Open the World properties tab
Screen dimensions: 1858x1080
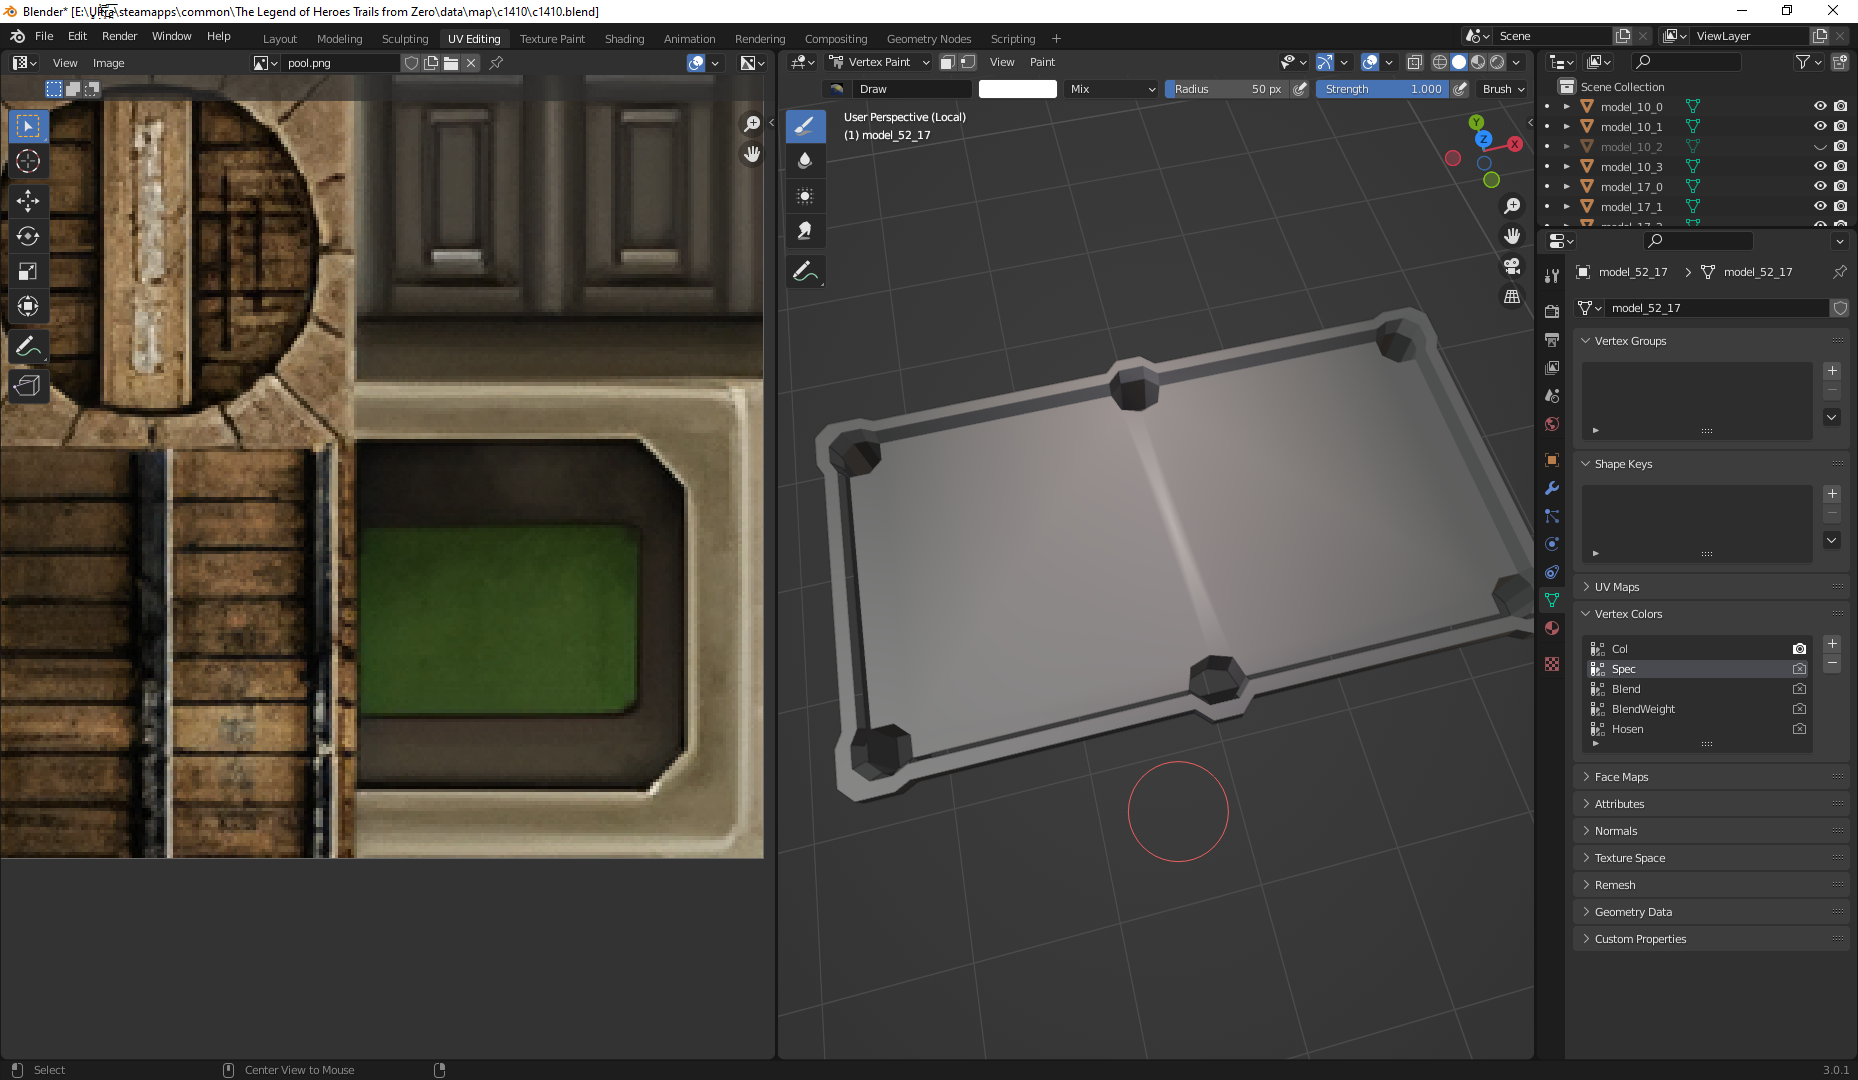click(1552, 424)
